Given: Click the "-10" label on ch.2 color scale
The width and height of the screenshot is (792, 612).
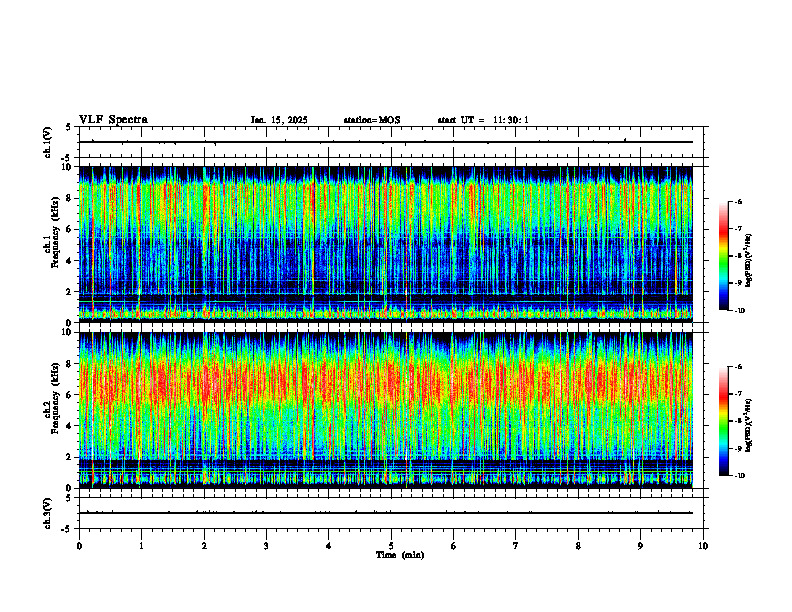Looking at the screenshot, I should tap(739, 476).
